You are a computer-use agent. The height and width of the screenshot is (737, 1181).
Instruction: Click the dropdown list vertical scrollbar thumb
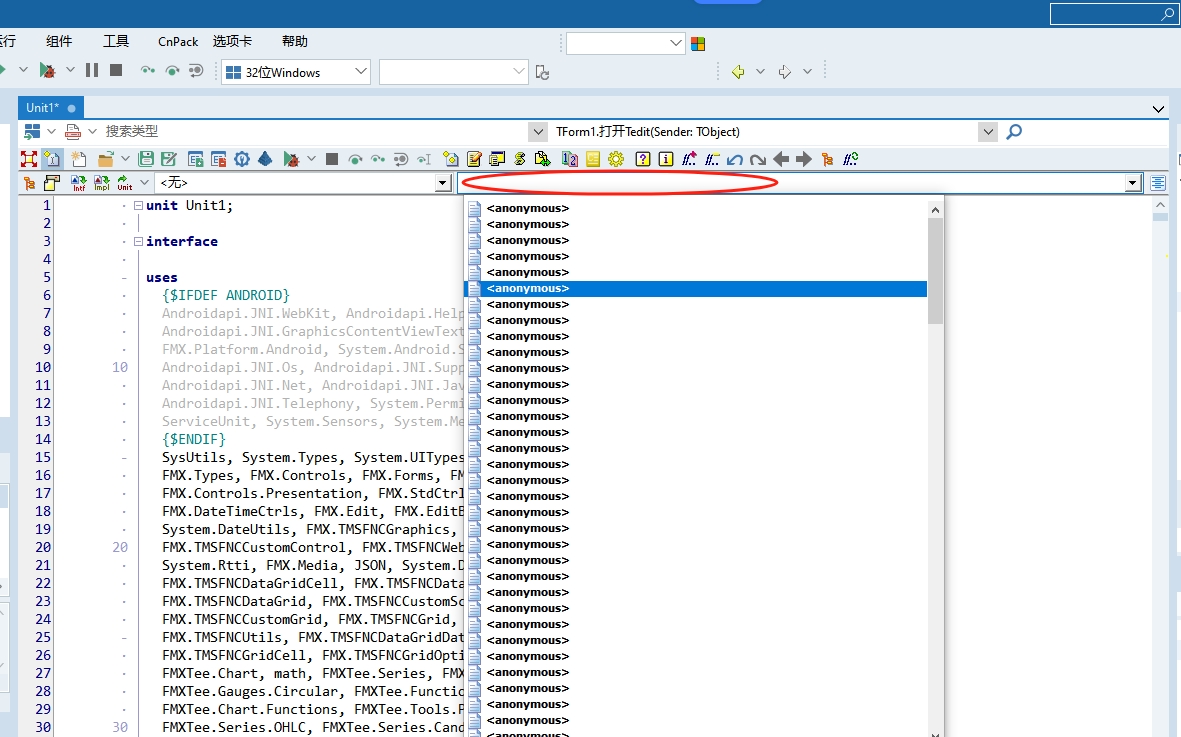coord(935,270)
